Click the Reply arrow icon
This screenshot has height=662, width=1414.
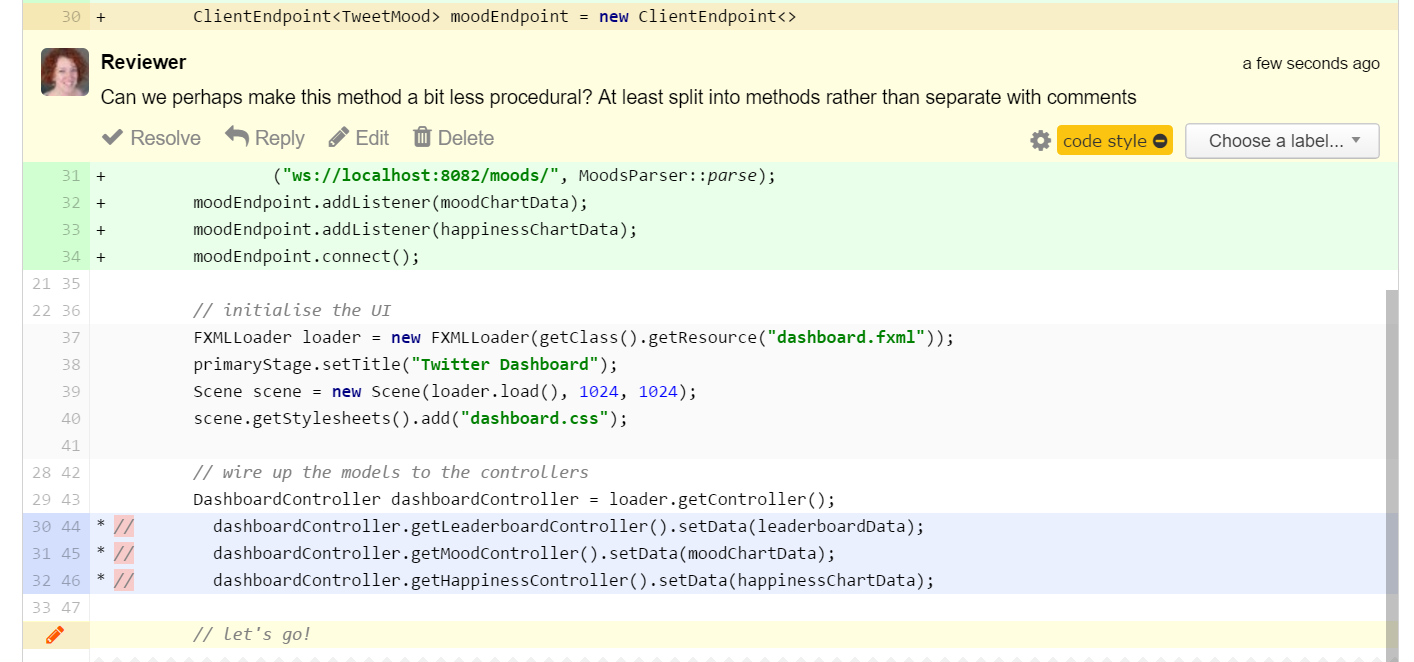coord(237,137)
